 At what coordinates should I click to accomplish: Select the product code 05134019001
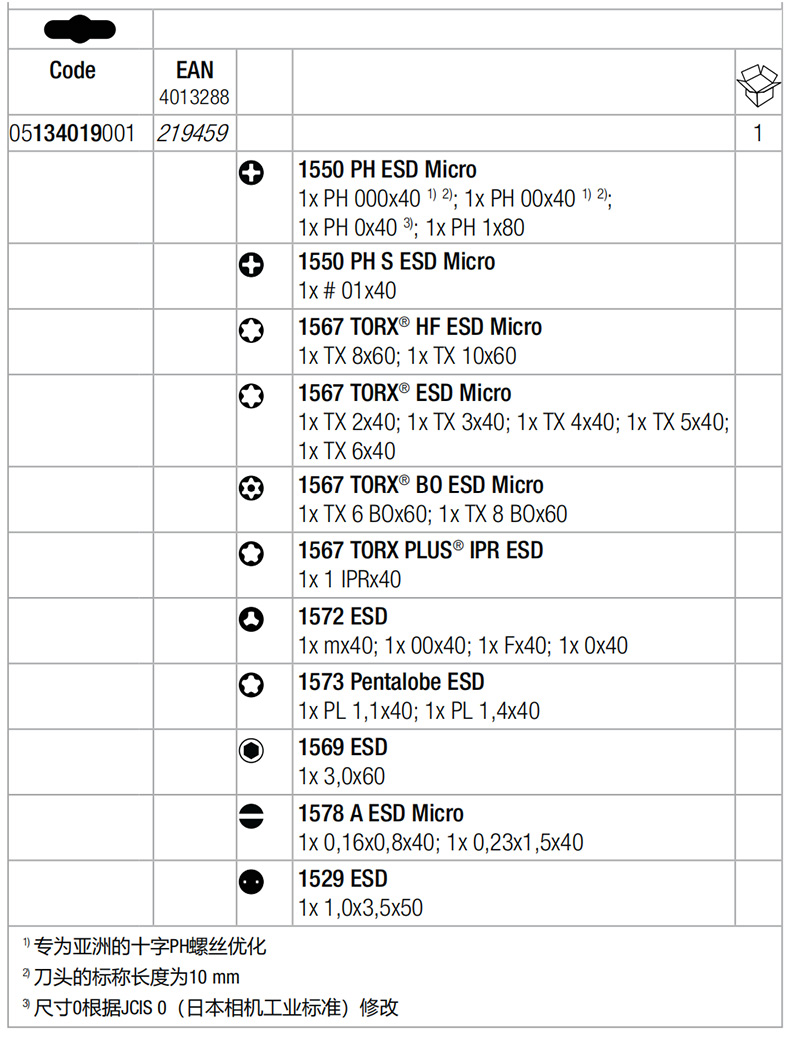coord(71,133)
